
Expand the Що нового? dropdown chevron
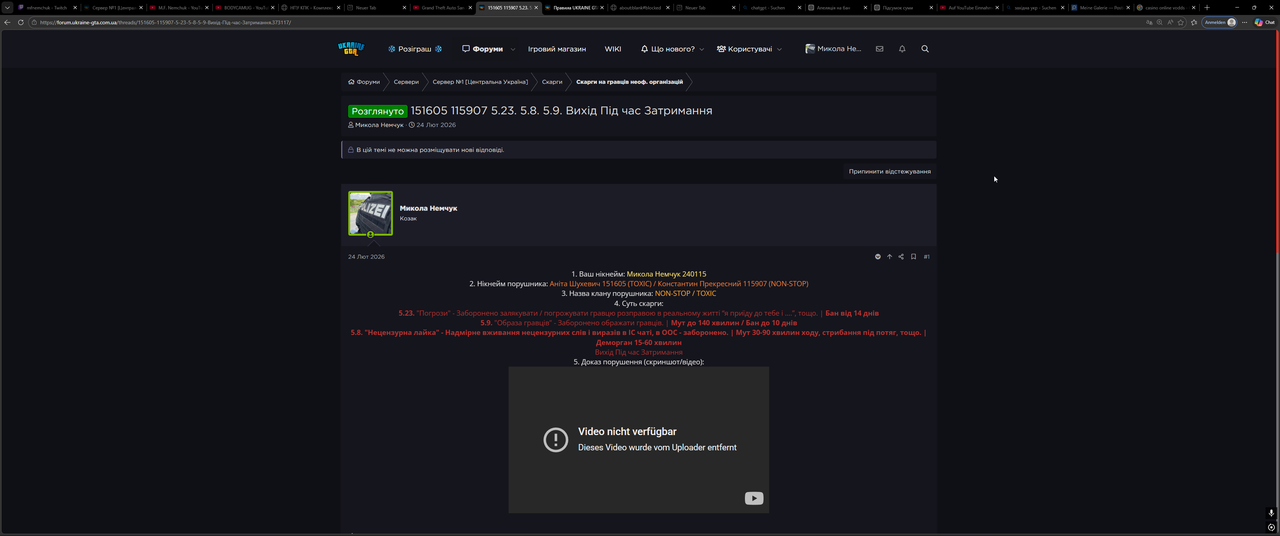702,49
